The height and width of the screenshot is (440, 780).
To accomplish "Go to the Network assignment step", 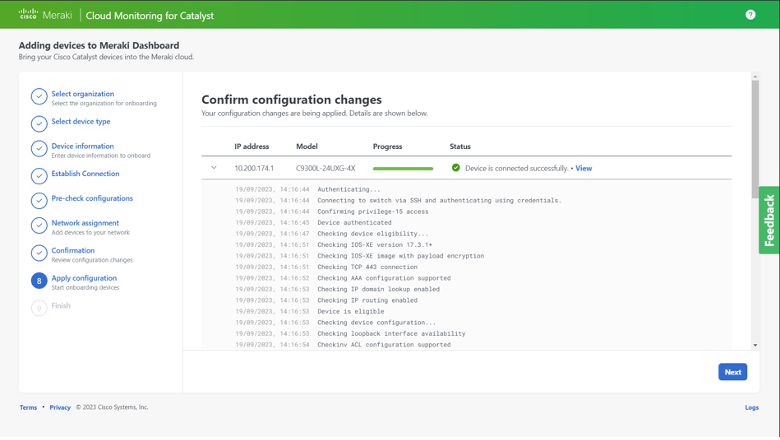I will pyautogui.click(x=85, y=223).
